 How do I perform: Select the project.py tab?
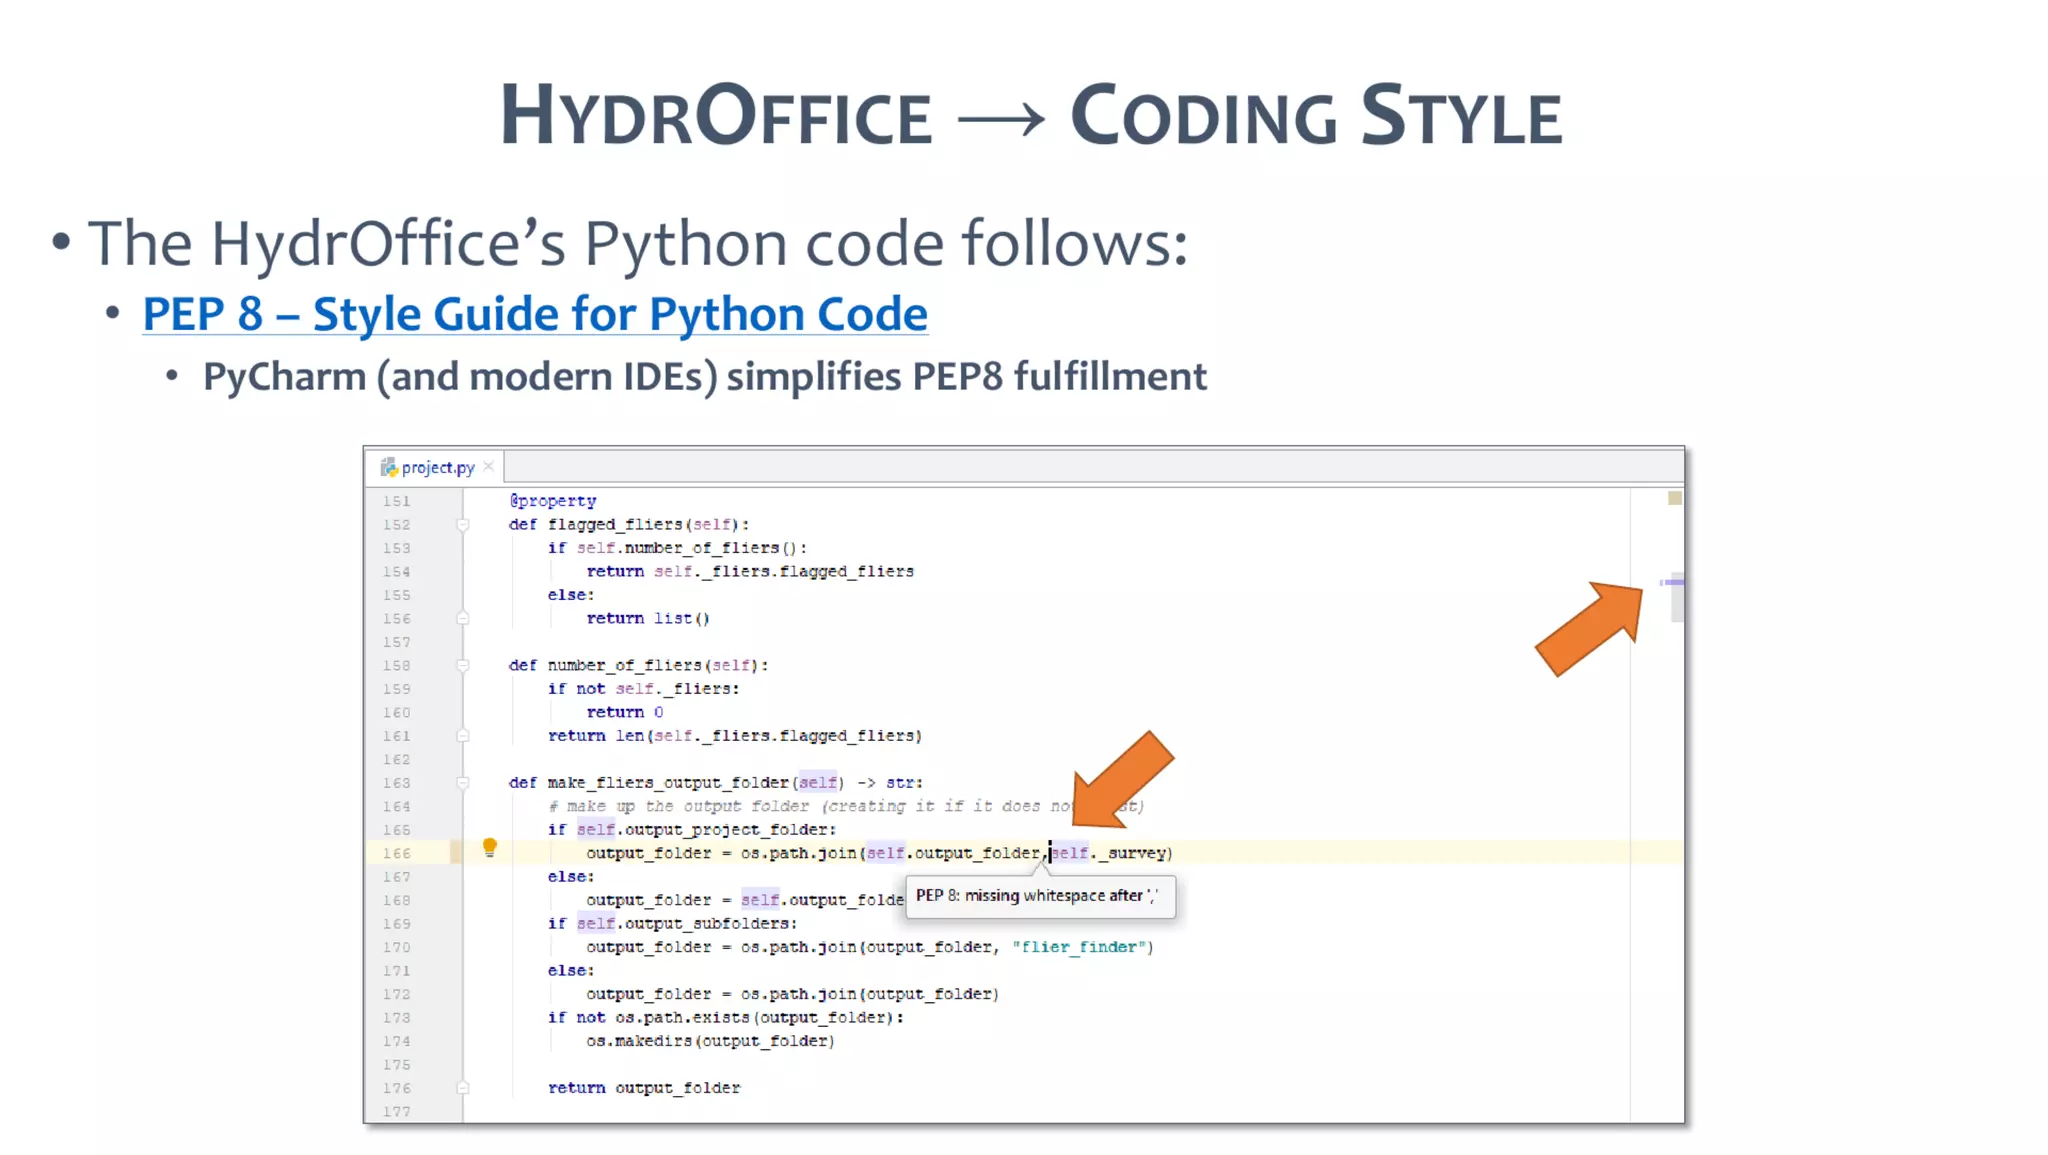click(437, 467)
